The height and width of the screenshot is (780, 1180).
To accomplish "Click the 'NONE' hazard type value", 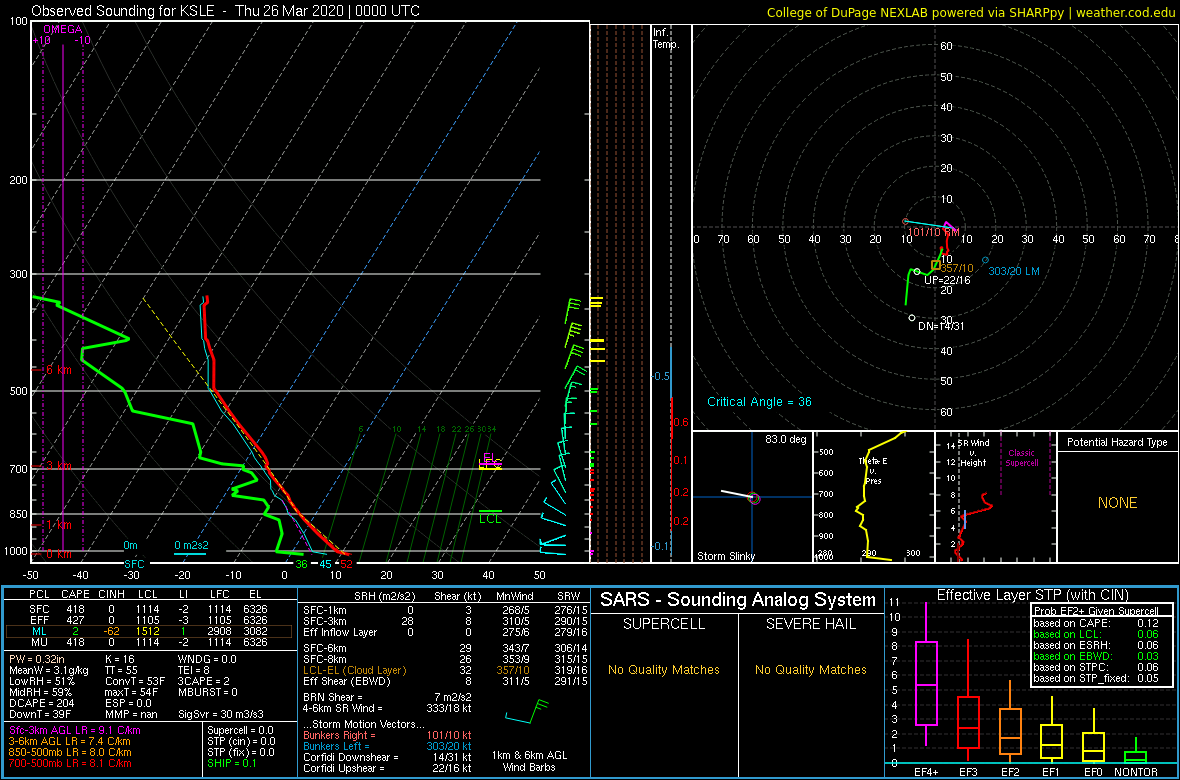I will point(1117,503).
